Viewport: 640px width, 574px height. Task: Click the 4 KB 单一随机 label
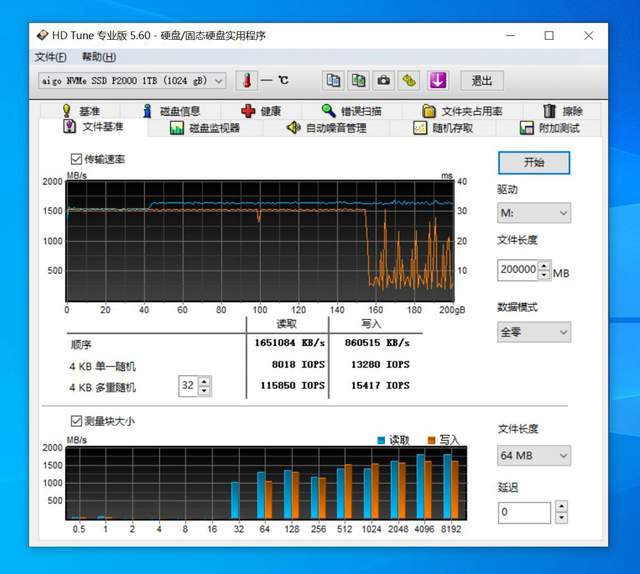tap(102, 367)
